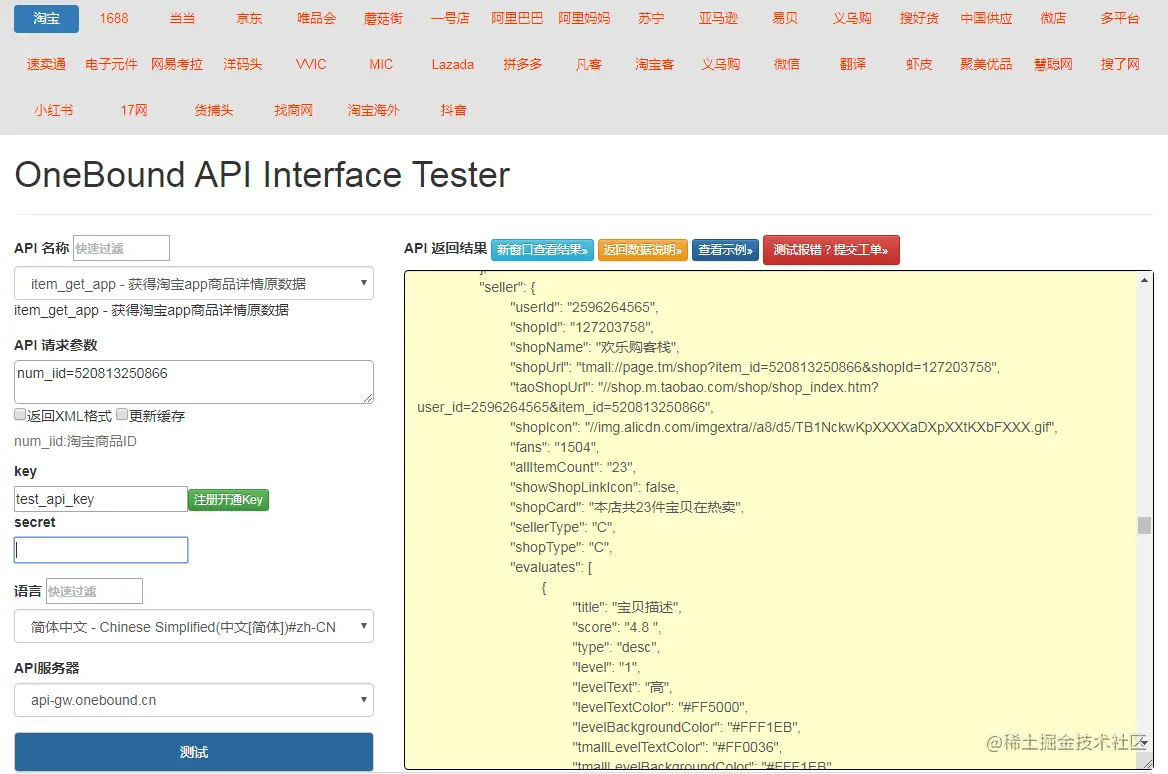Image resolution: width=1168 pixels, height=774 pixels.
Task: Click the "score": "4.8" line
Action: 616,627
